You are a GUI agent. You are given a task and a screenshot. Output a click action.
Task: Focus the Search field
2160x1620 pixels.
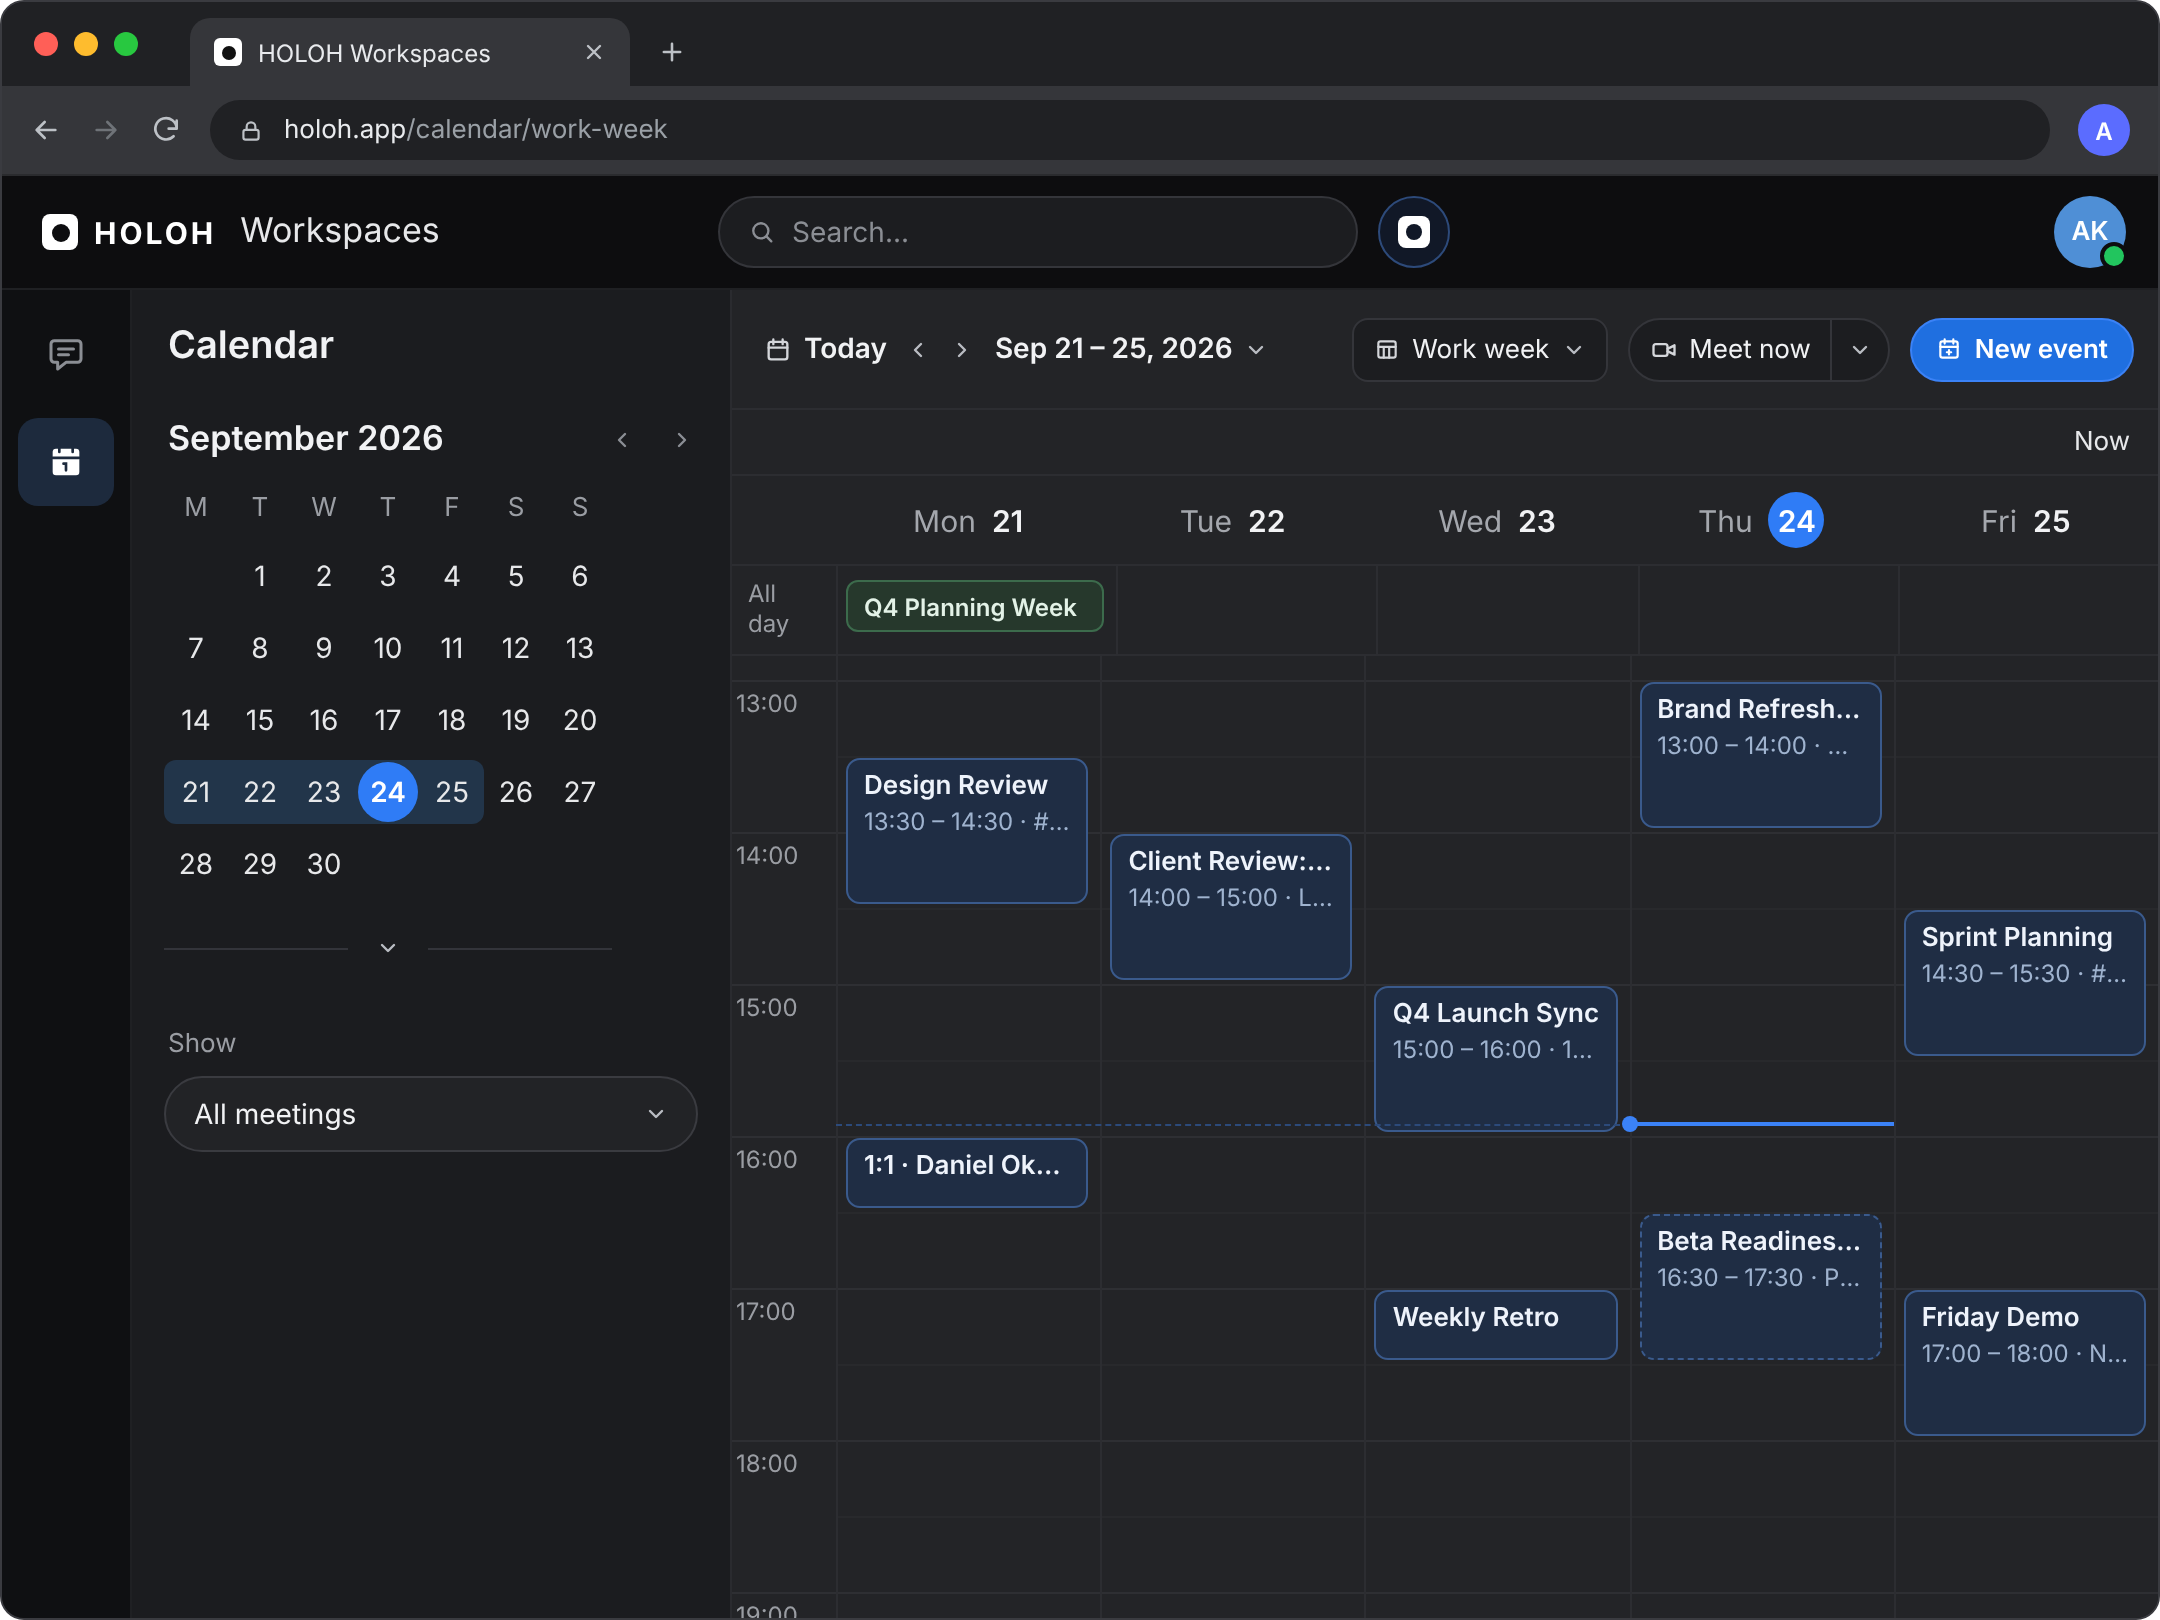pyautogui.click(x=1037, y=232)
